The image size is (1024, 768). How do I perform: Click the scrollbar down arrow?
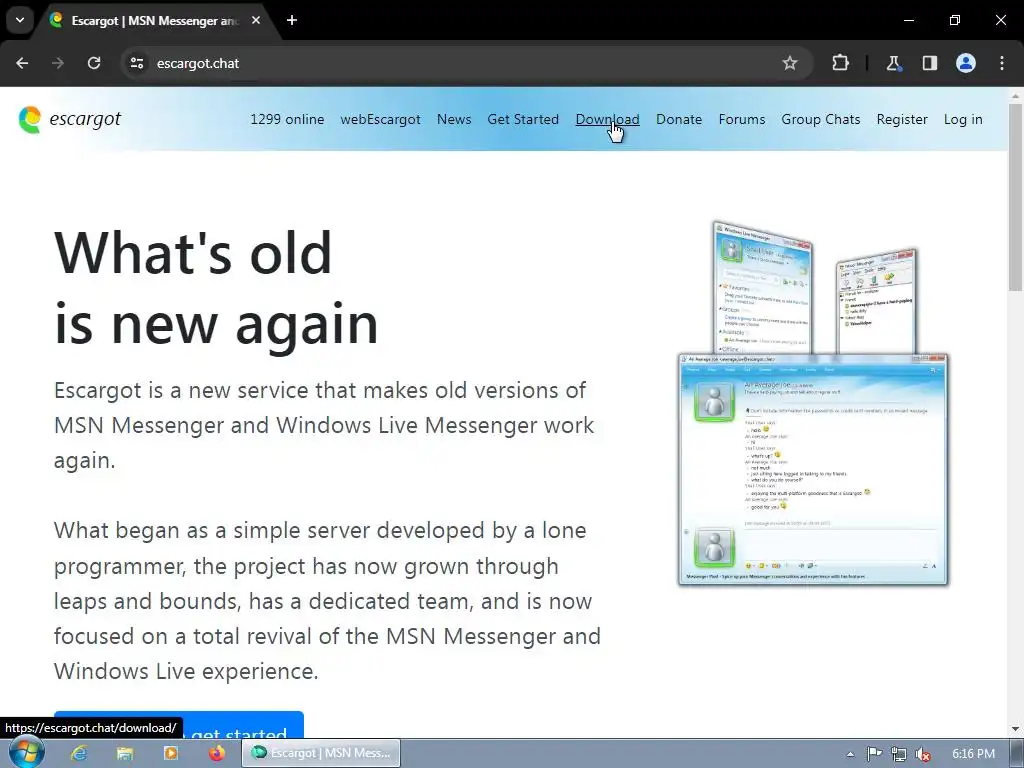(x=1016, y=729)
